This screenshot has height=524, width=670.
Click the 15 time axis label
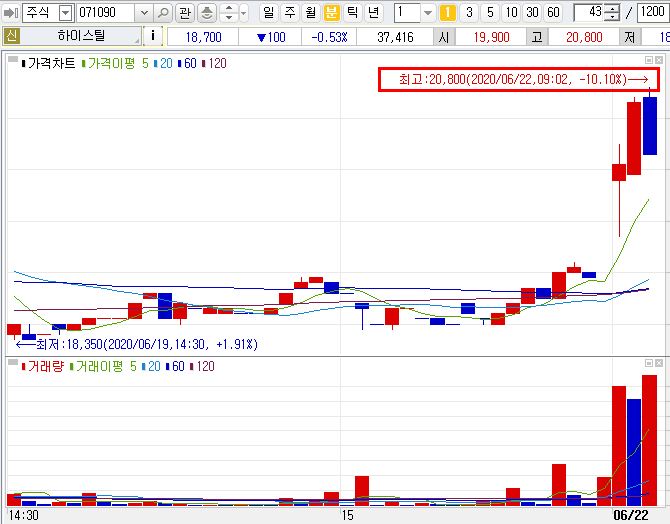[x=347, y=515]
